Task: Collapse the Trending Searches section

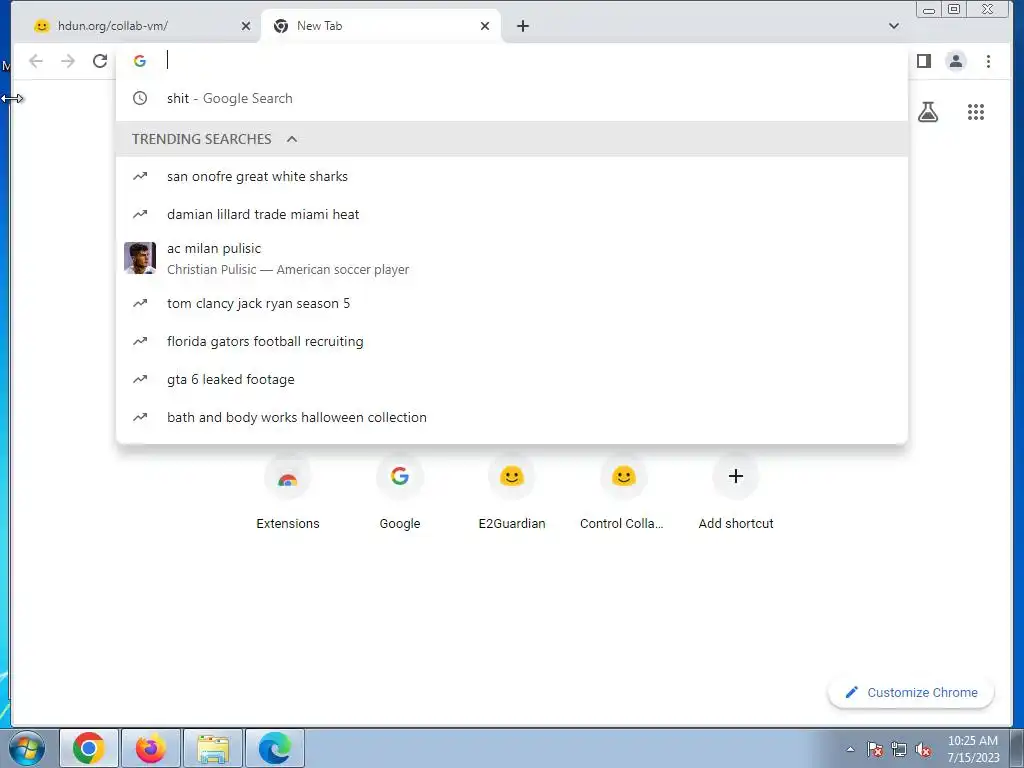Action: (292, 139)
